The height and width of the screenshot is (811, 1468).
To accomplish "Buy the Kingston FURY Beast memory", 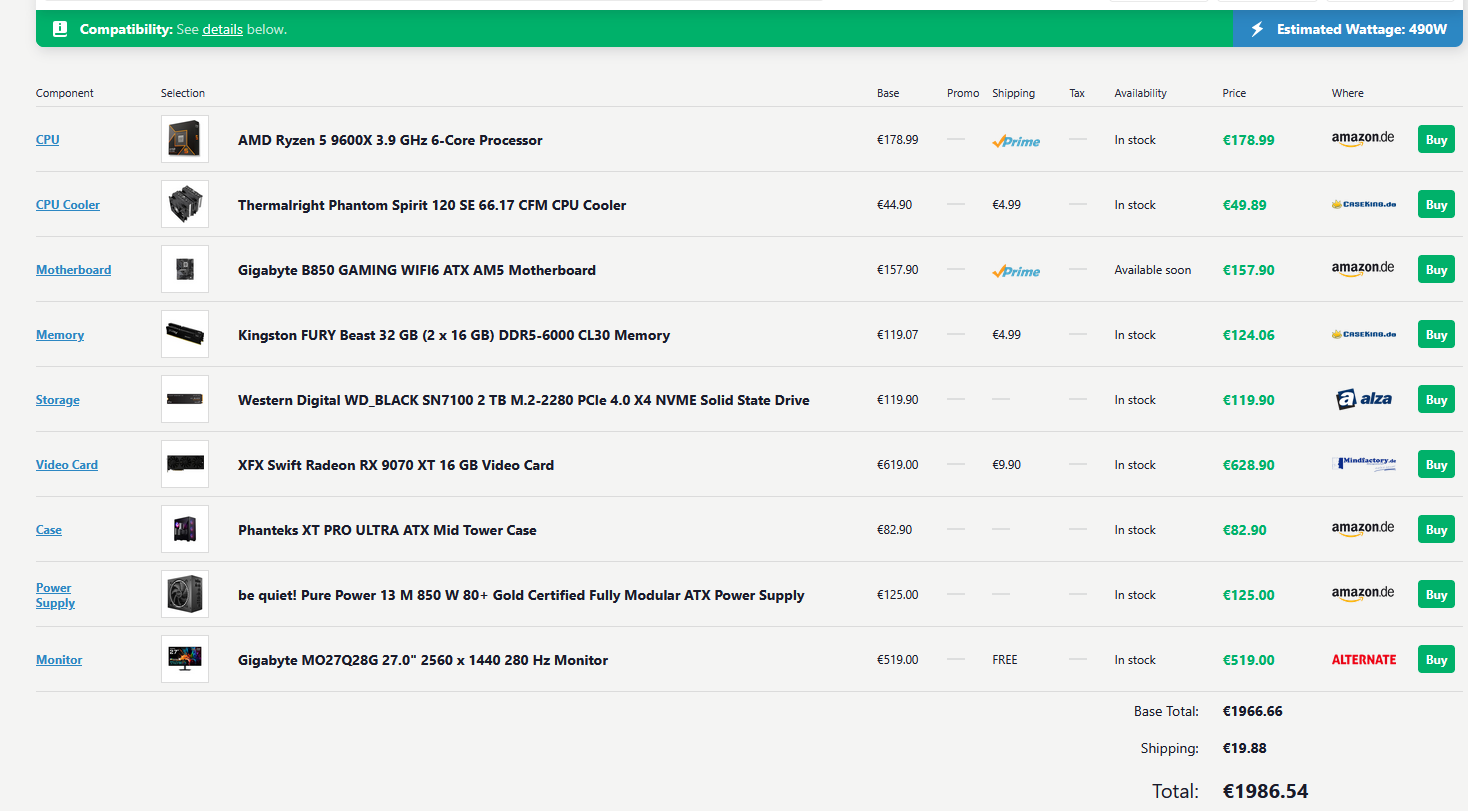I will pos(1436,334).
